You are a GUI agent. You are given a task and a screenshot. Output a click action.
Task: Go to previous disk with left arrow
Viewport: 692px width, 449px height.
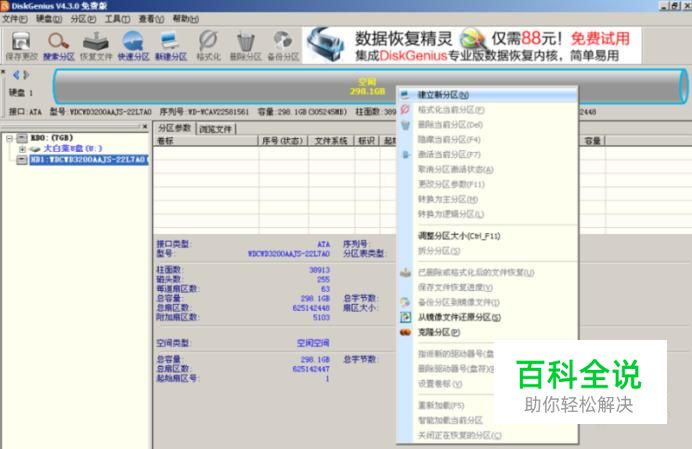[16, 75]
